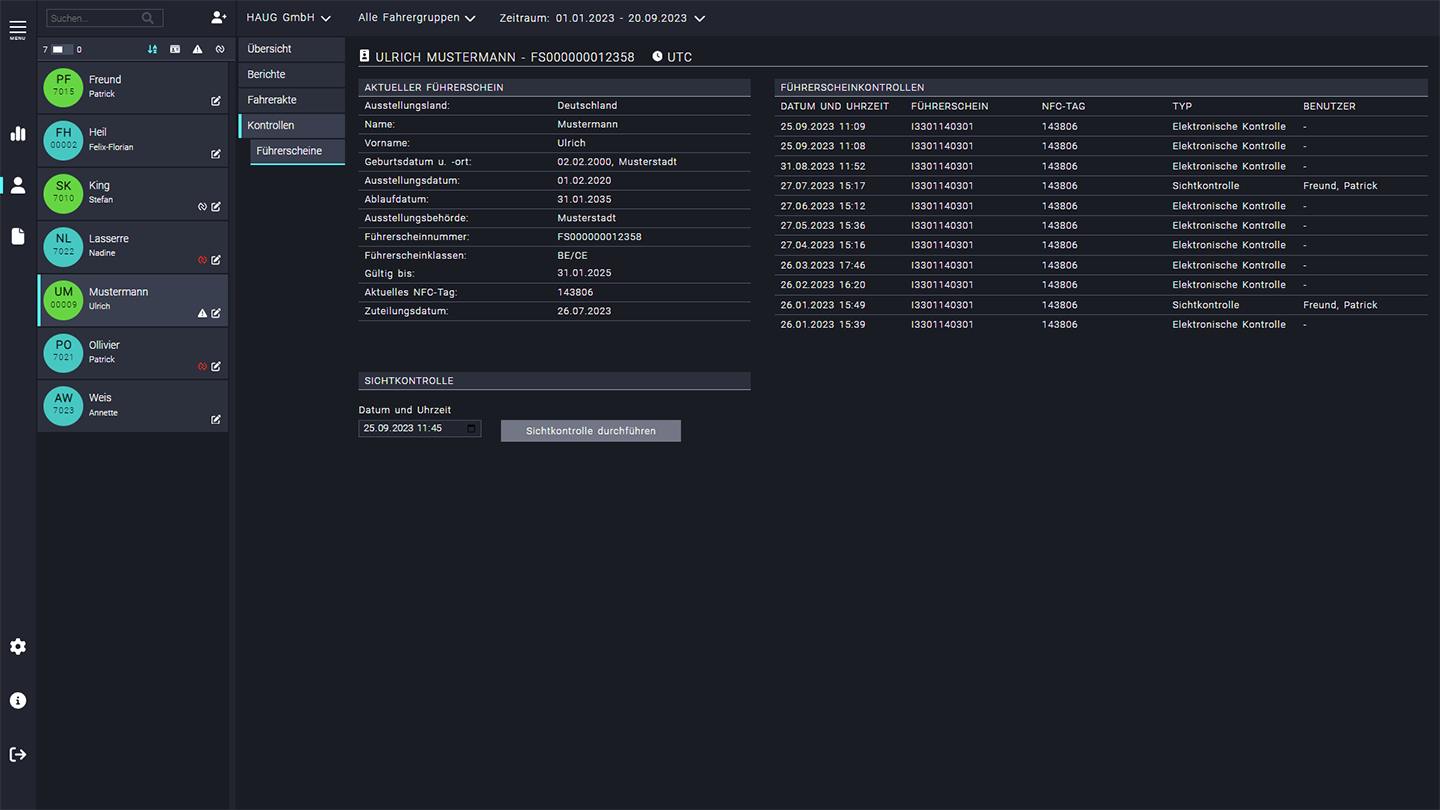Click Sichtkontrolle durchführen button

tap(590, 431)
